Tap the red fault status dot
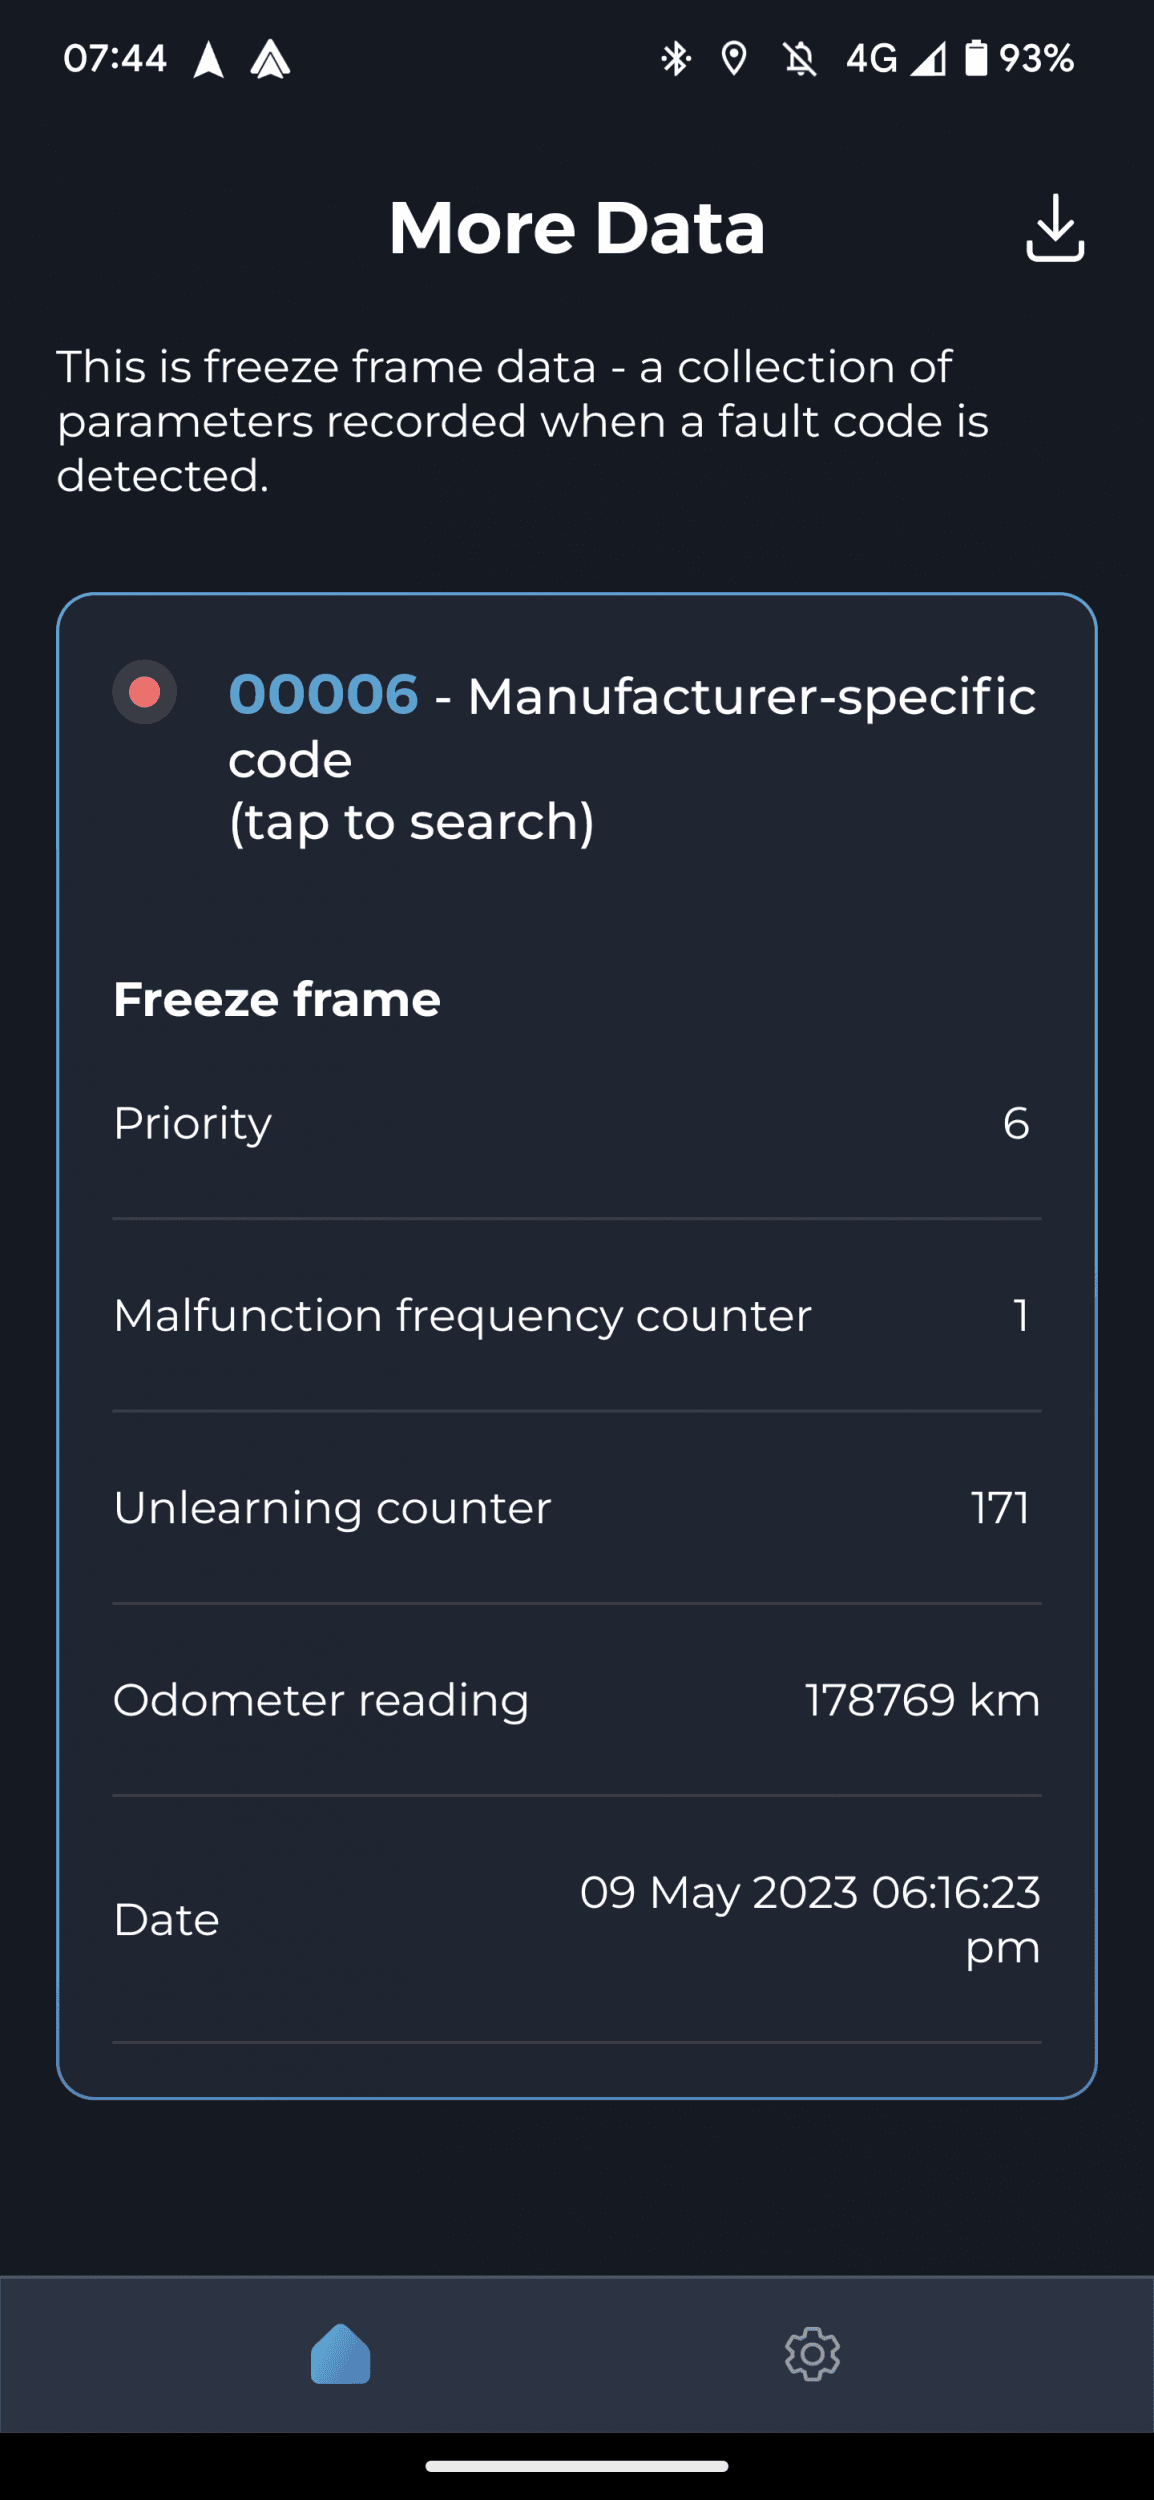Image resolution: width=1154 pixels, height=2500 pixels. pos(145,692)
